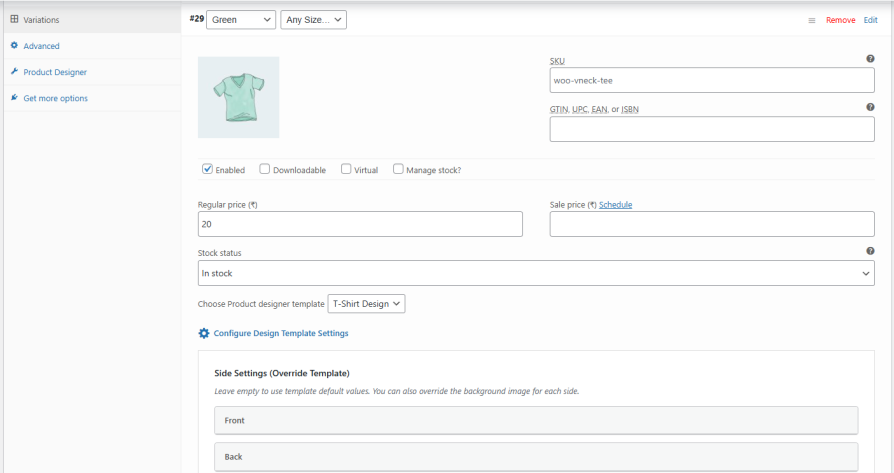Image resolution: width=894 pixels, height=473 pixels.
Task: Click the drag handle icon beside Remove
Action: [x=812, y=20]
